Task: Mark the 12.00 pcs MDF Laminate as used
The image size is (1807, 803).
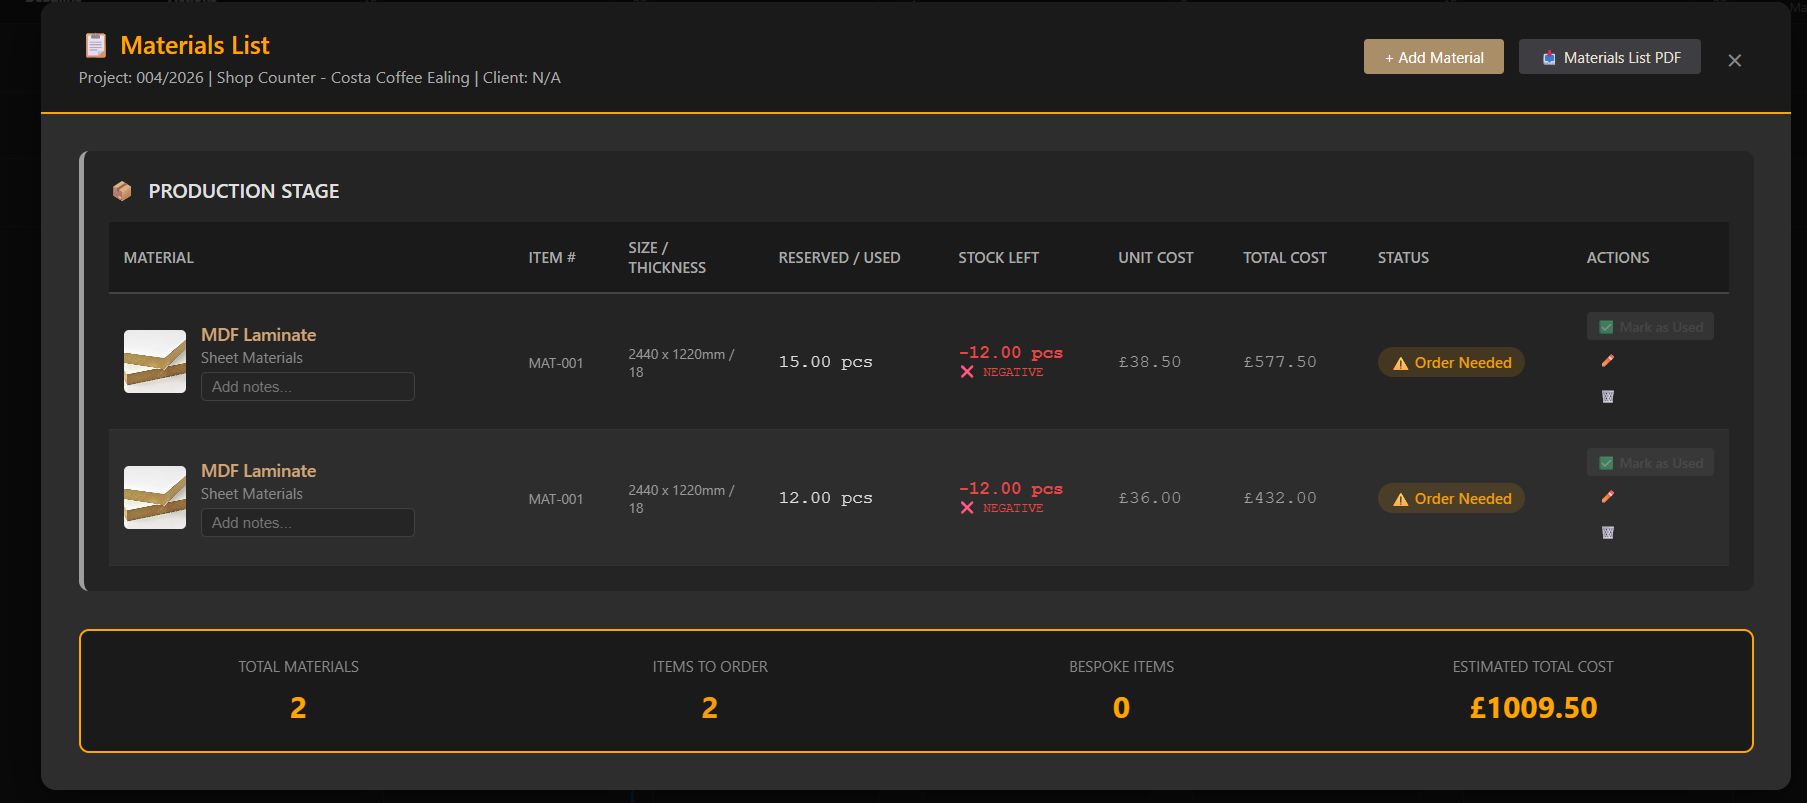Action: [1649, 463]
